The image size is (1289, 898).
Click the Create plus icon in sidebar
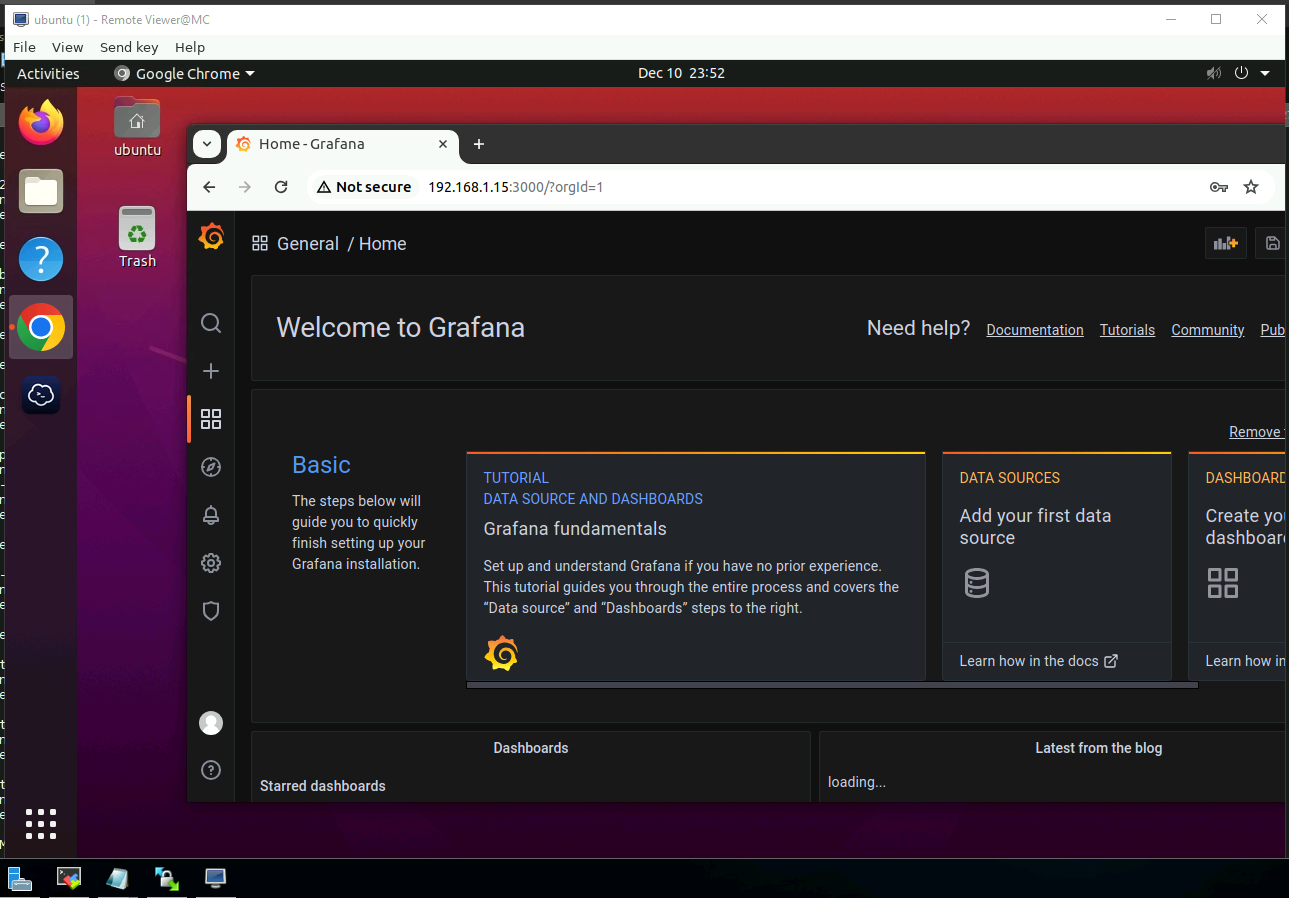click(211, 371)
